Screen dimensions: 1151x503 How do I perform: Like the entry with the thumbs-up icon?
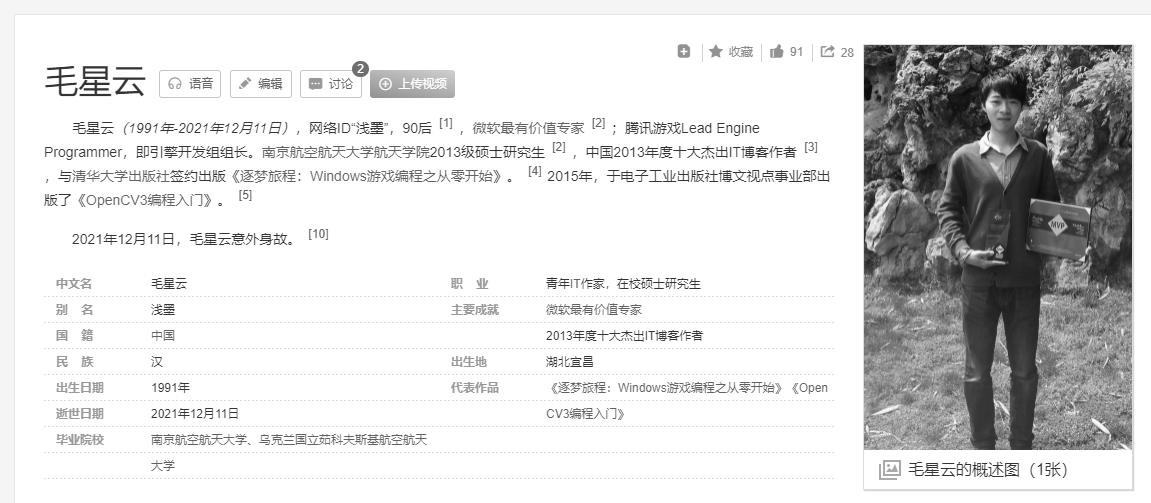[786, 52]
